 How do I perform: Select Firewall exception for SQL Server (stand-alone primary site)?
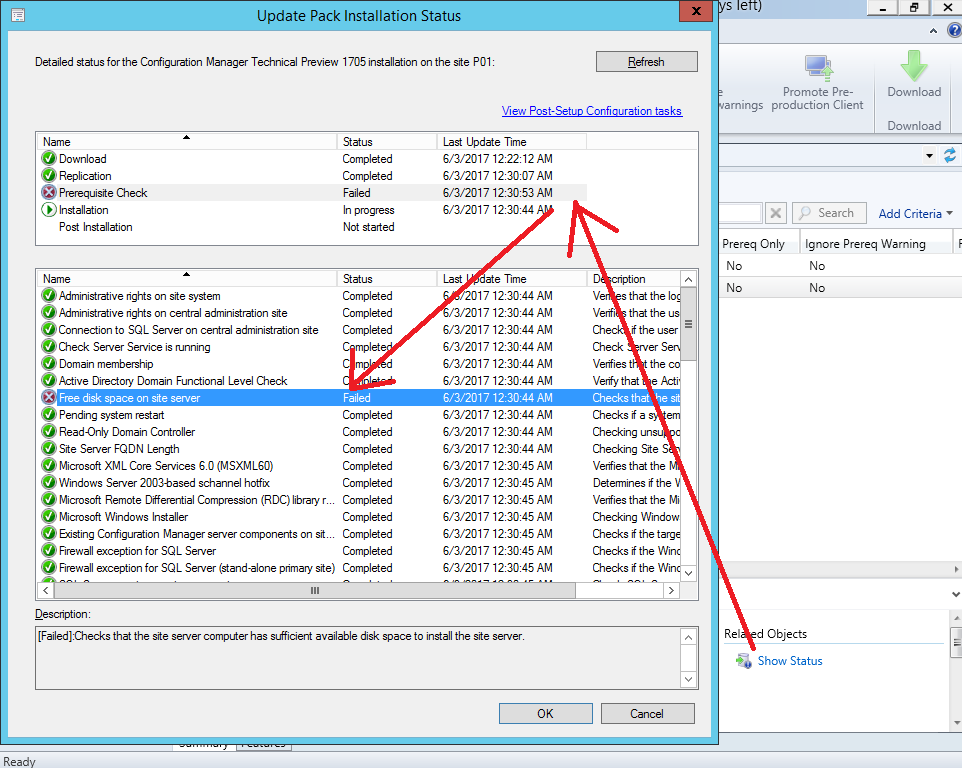pos(358,567)
